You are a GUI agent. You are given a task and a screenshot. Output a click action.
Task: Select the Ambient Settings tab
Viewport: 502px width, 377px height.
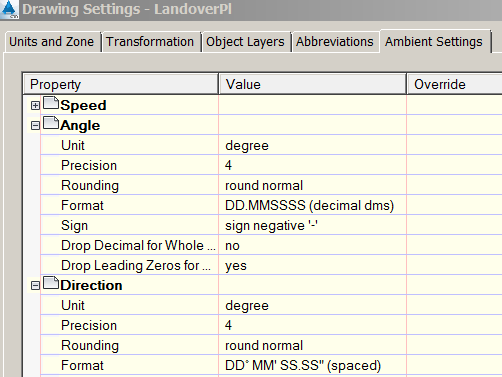click(x=434, y=42)
